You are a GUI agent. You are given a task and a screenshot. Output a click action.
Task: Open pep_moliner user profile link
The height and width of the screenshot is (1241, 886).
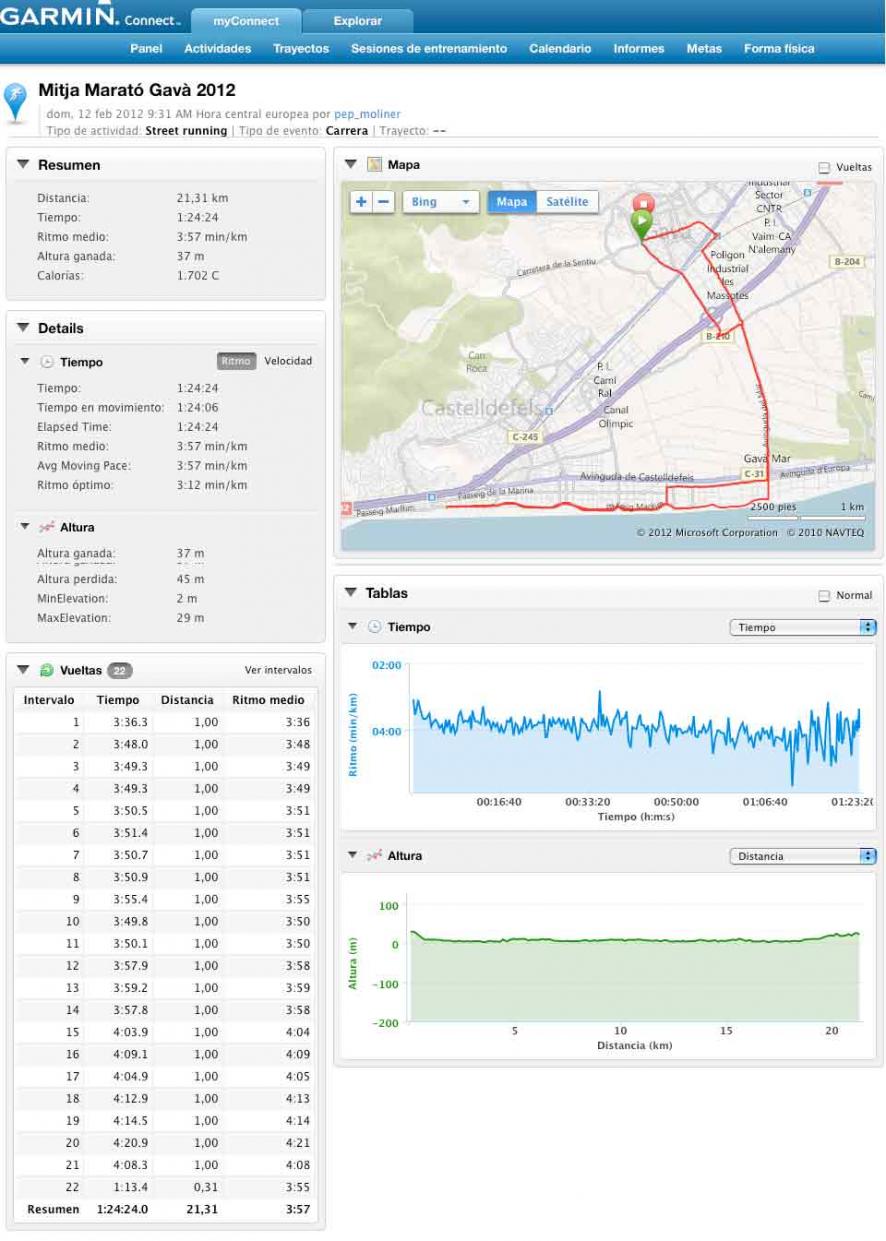tap(367, 115)
